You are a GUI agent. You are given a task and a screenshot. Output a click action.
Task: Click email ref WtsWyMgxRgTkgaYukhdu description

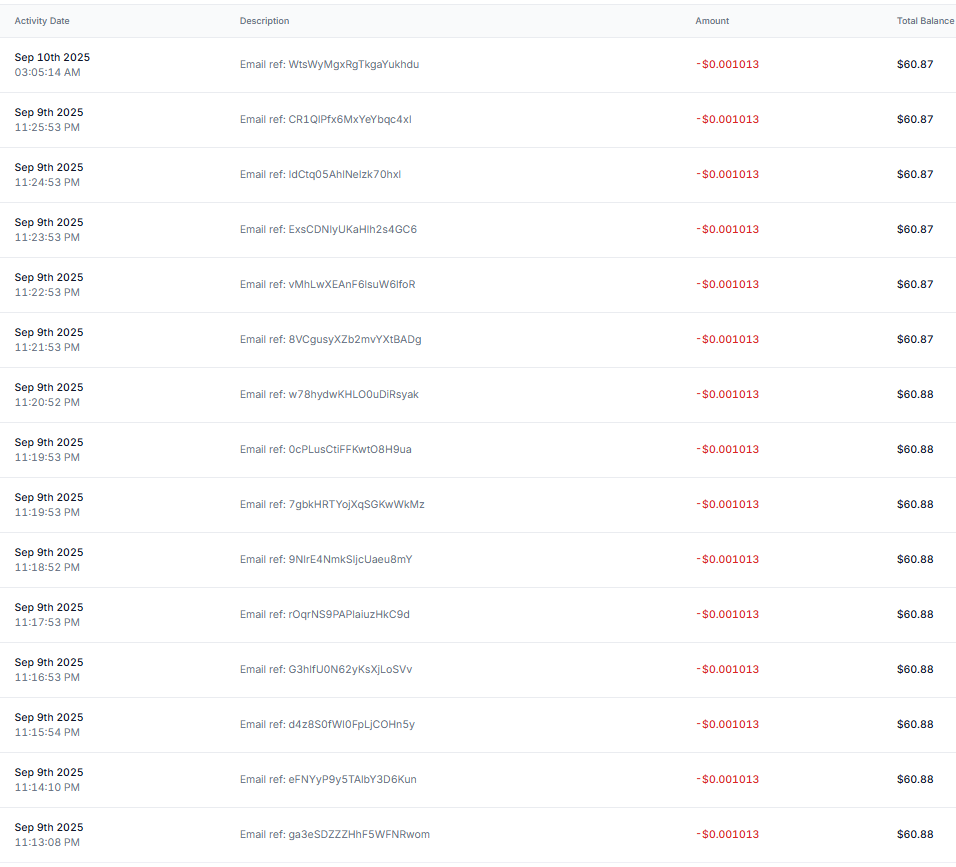click(x=329, y=65)
